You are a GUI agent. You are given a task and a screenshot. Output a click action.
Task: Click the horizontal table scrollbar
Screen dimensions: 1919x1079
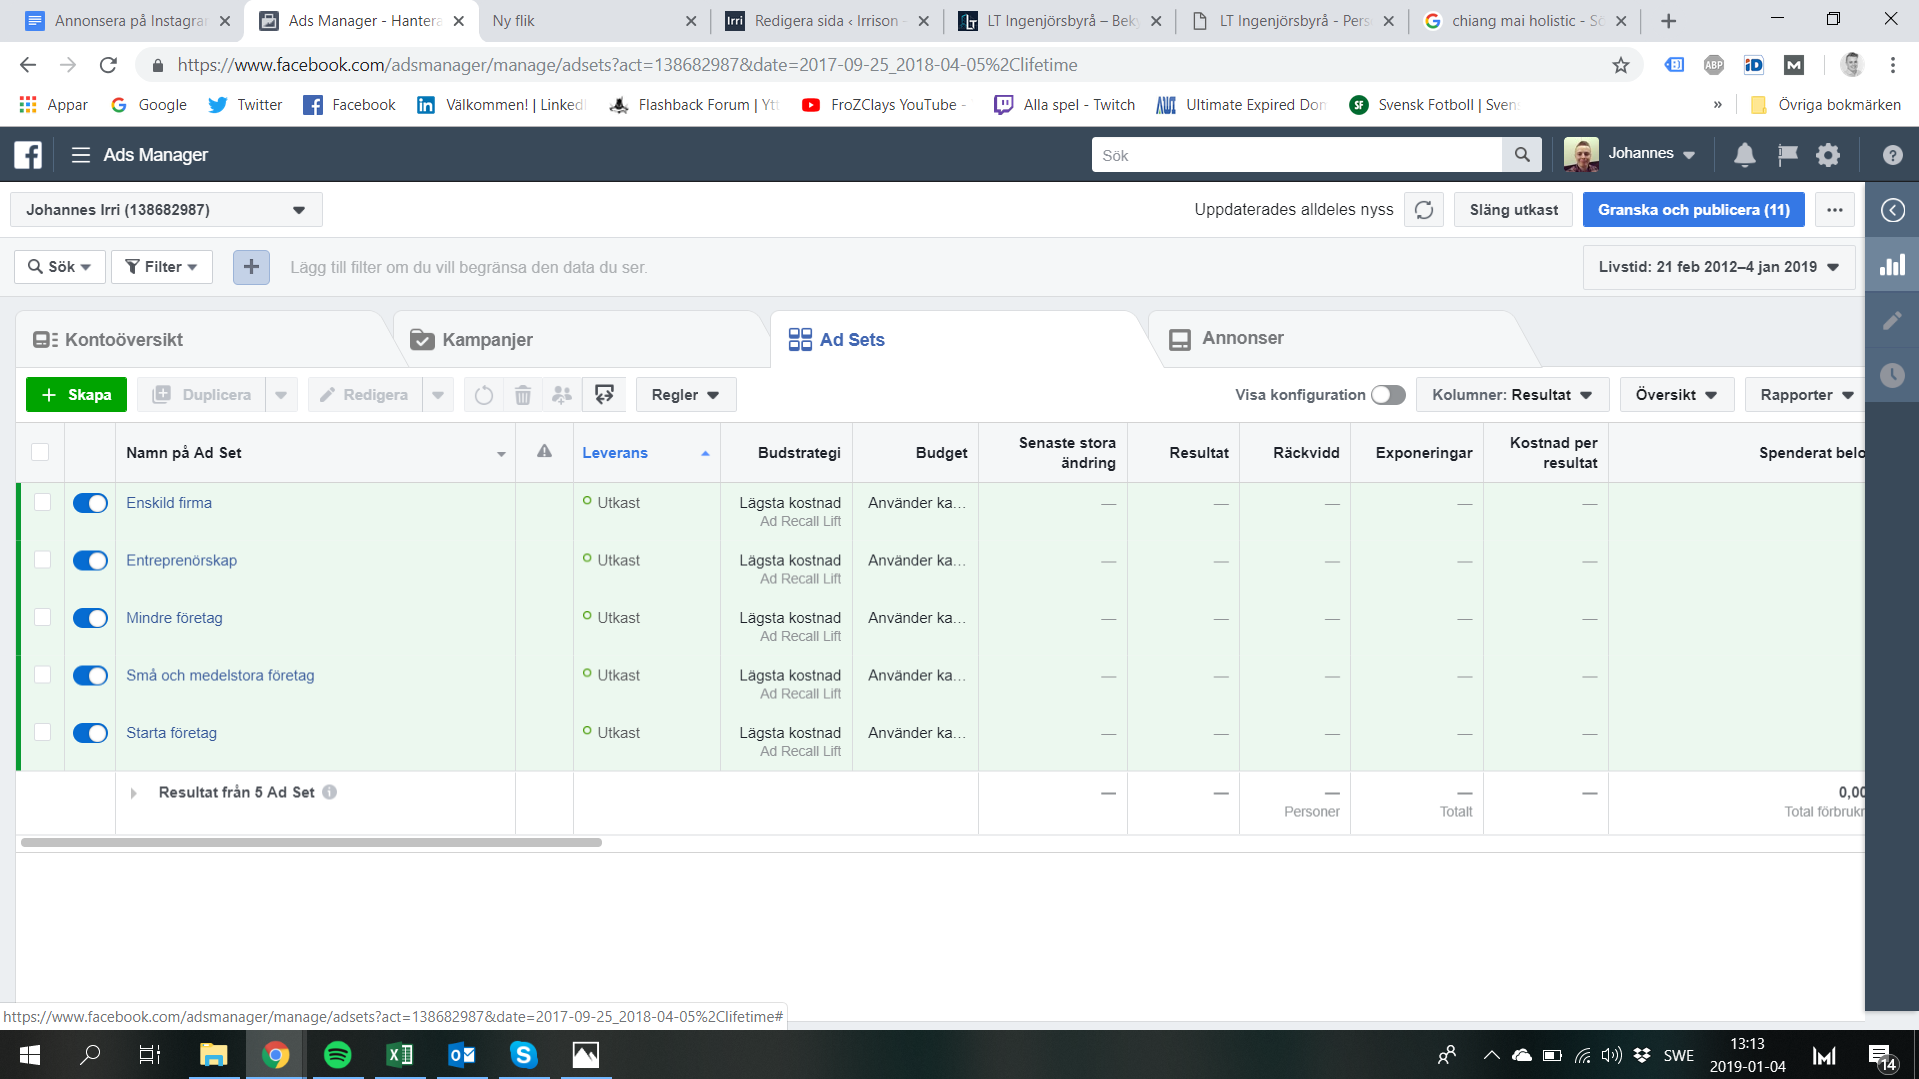pos(311,843)
